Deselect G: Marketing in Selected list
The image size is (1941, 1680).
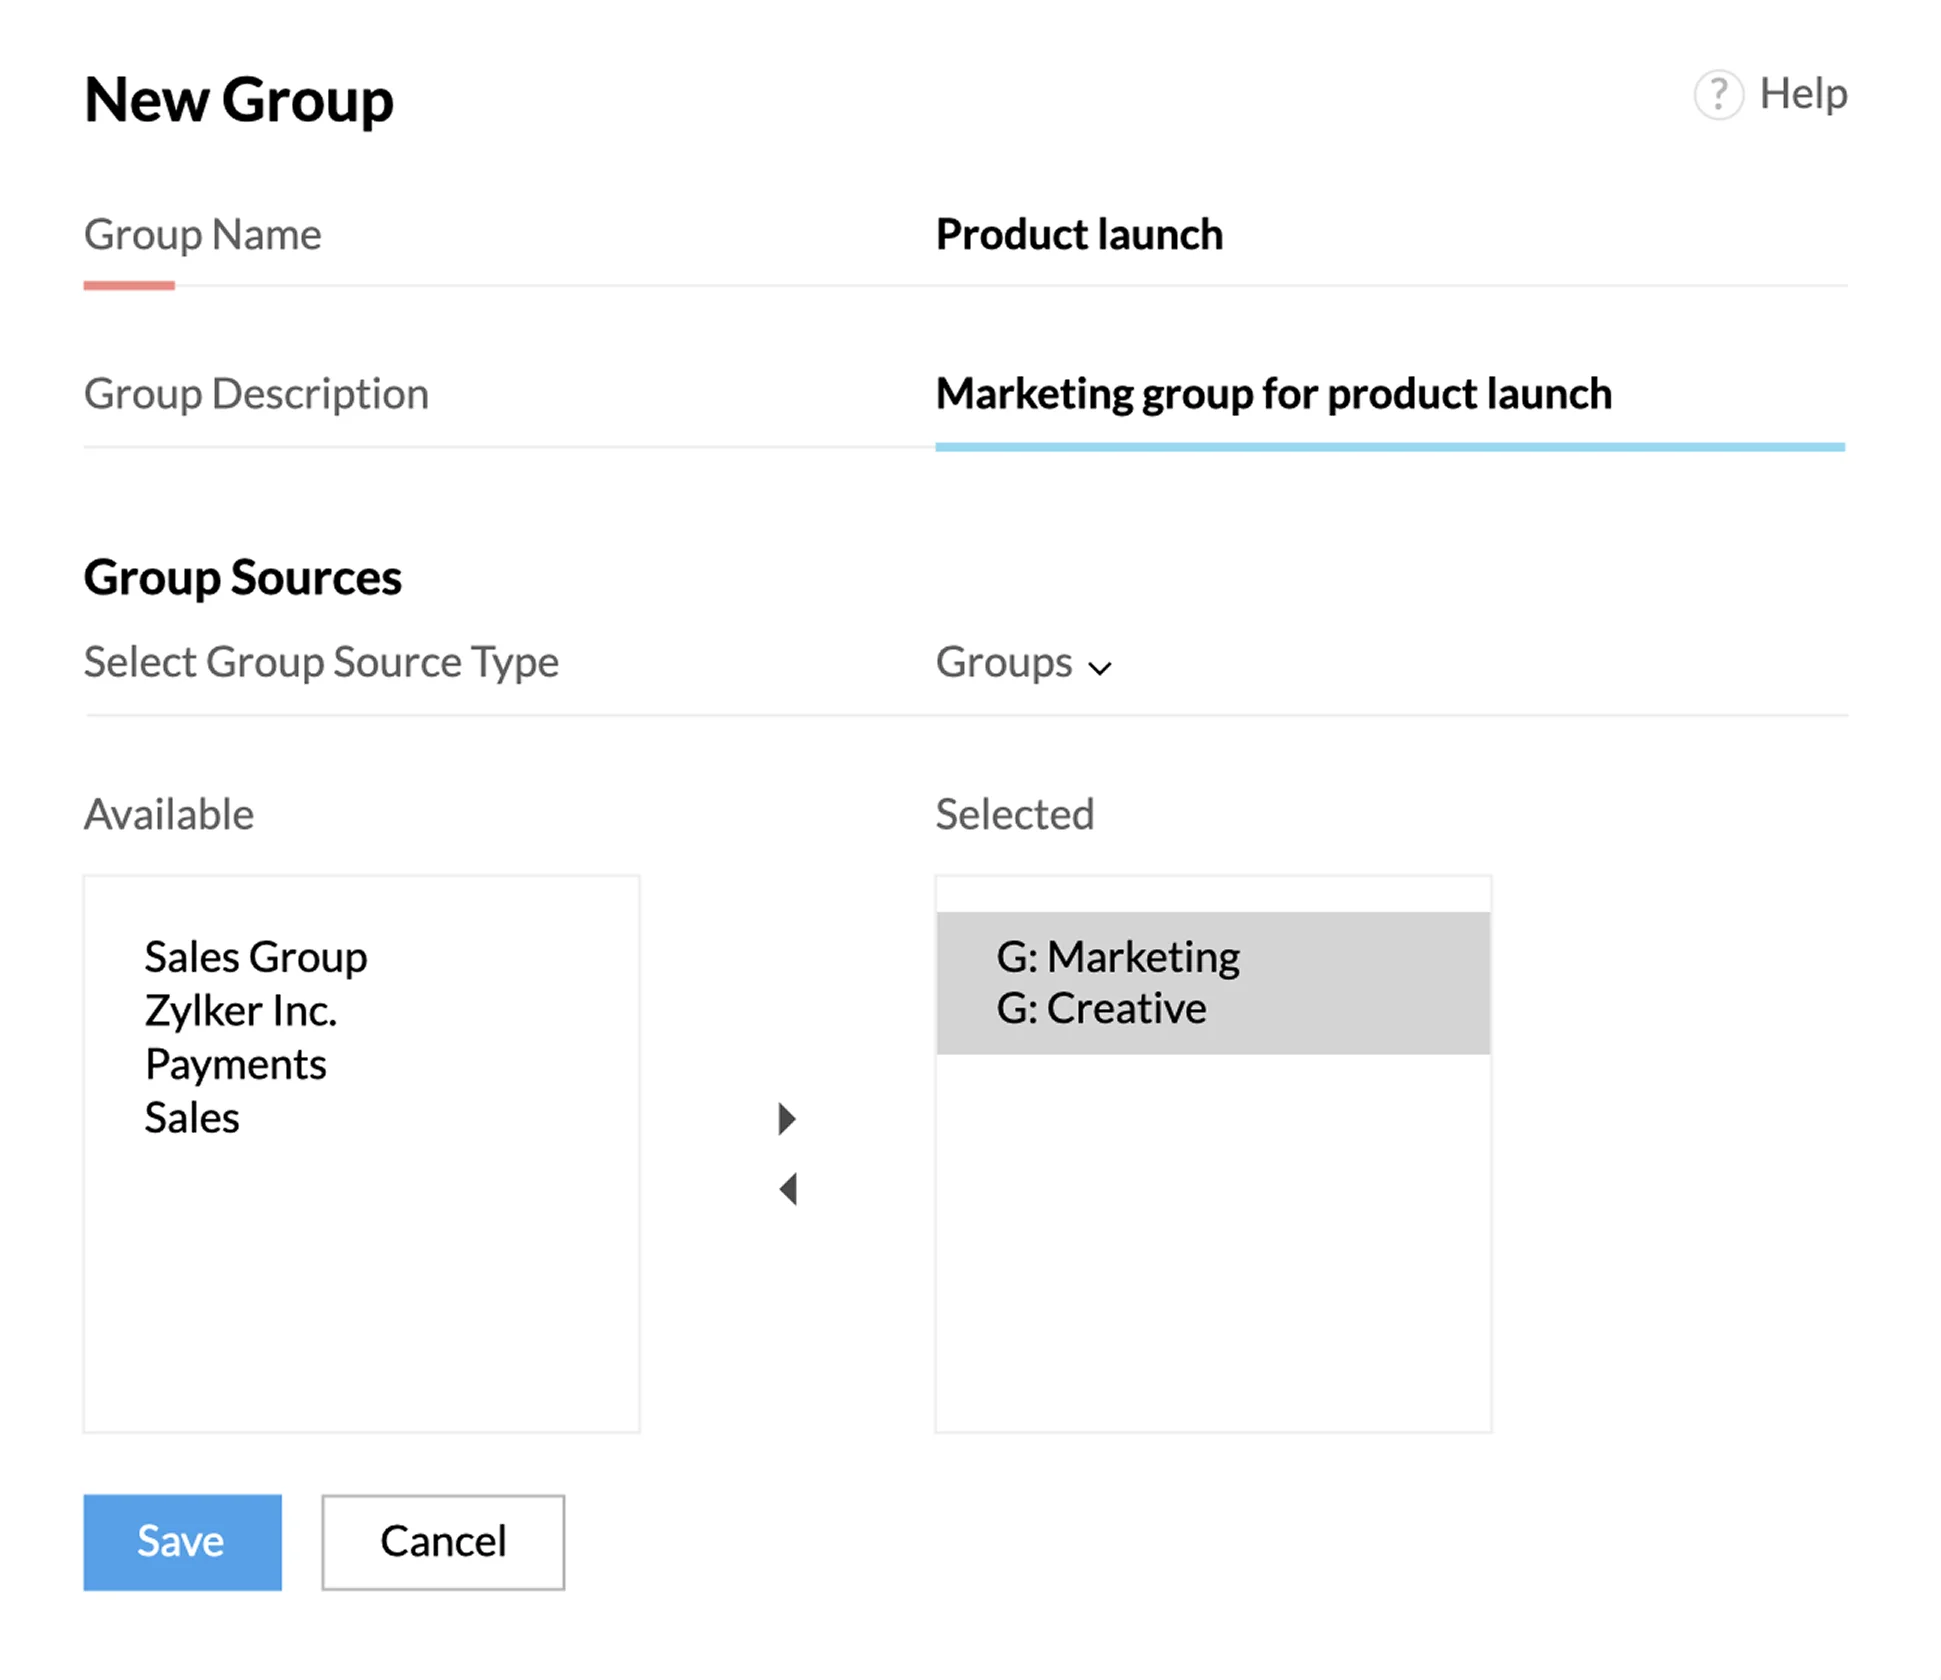1118,956
